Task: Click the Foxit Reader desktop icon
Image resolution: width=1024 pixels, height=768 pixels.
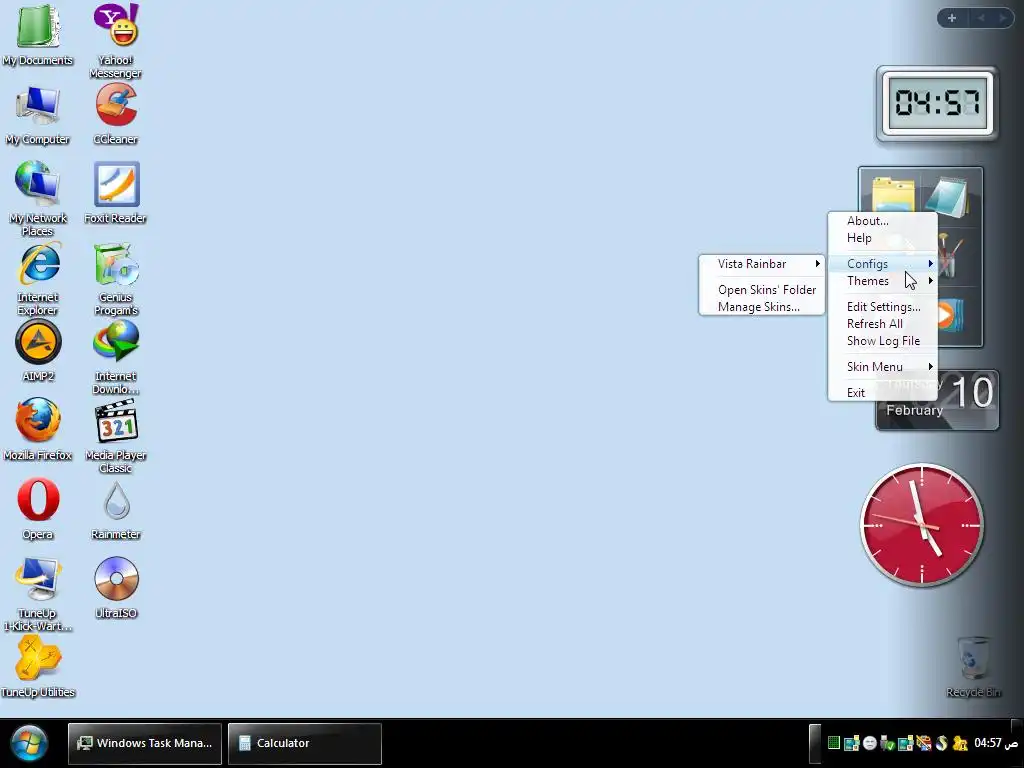Action: tap(116, 193)
